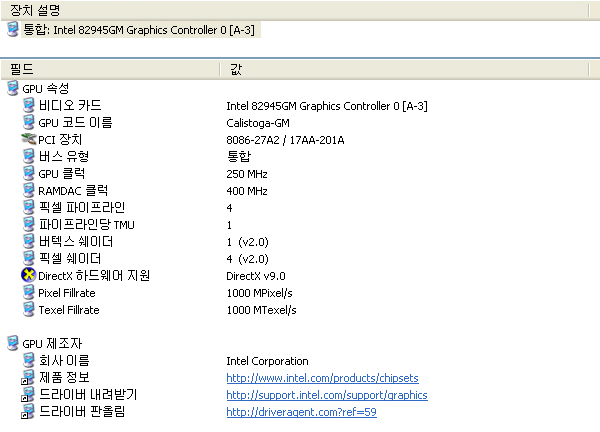
Task: Click the Calistoga-GM value
Action: [258, 123]
